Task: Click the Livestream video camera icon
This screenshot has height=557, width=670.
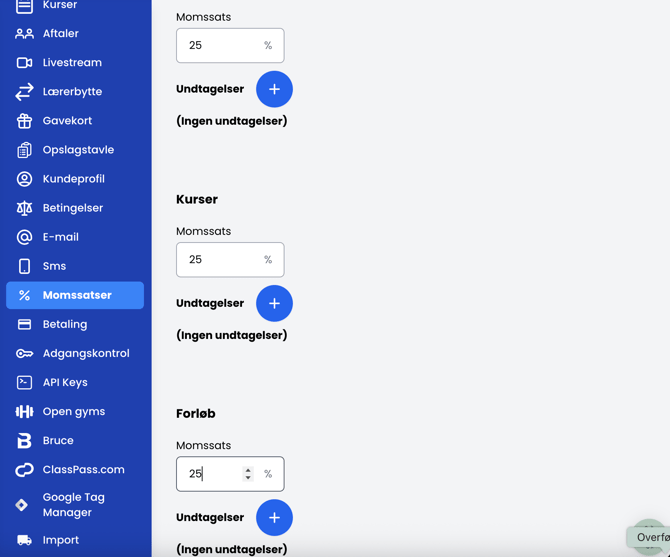Action: click(24, 62)
